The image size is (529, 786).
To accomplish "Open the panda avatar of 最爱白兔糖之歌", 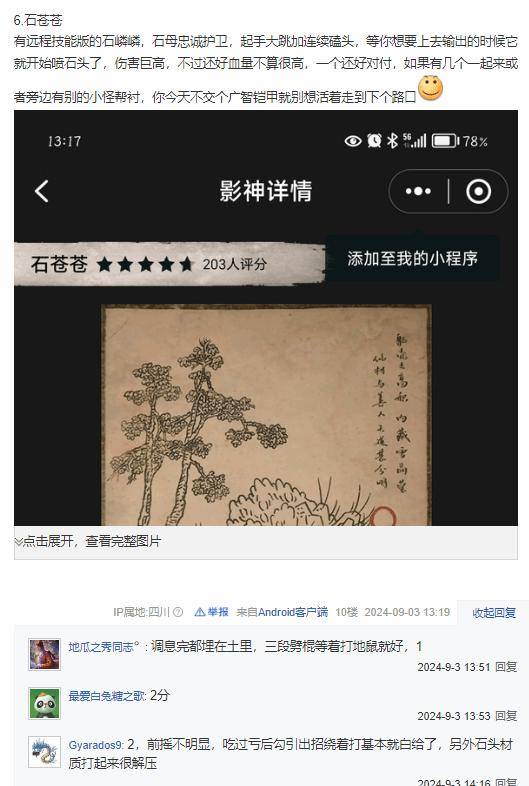I will [x=45, y=703].
